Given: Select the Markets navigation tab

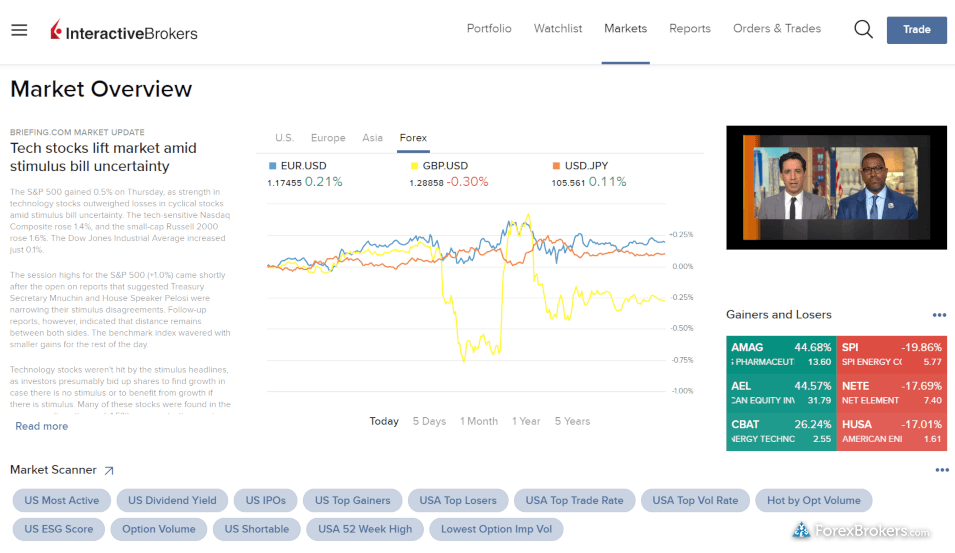Looking at the screenshot, I should pos(626,29).
